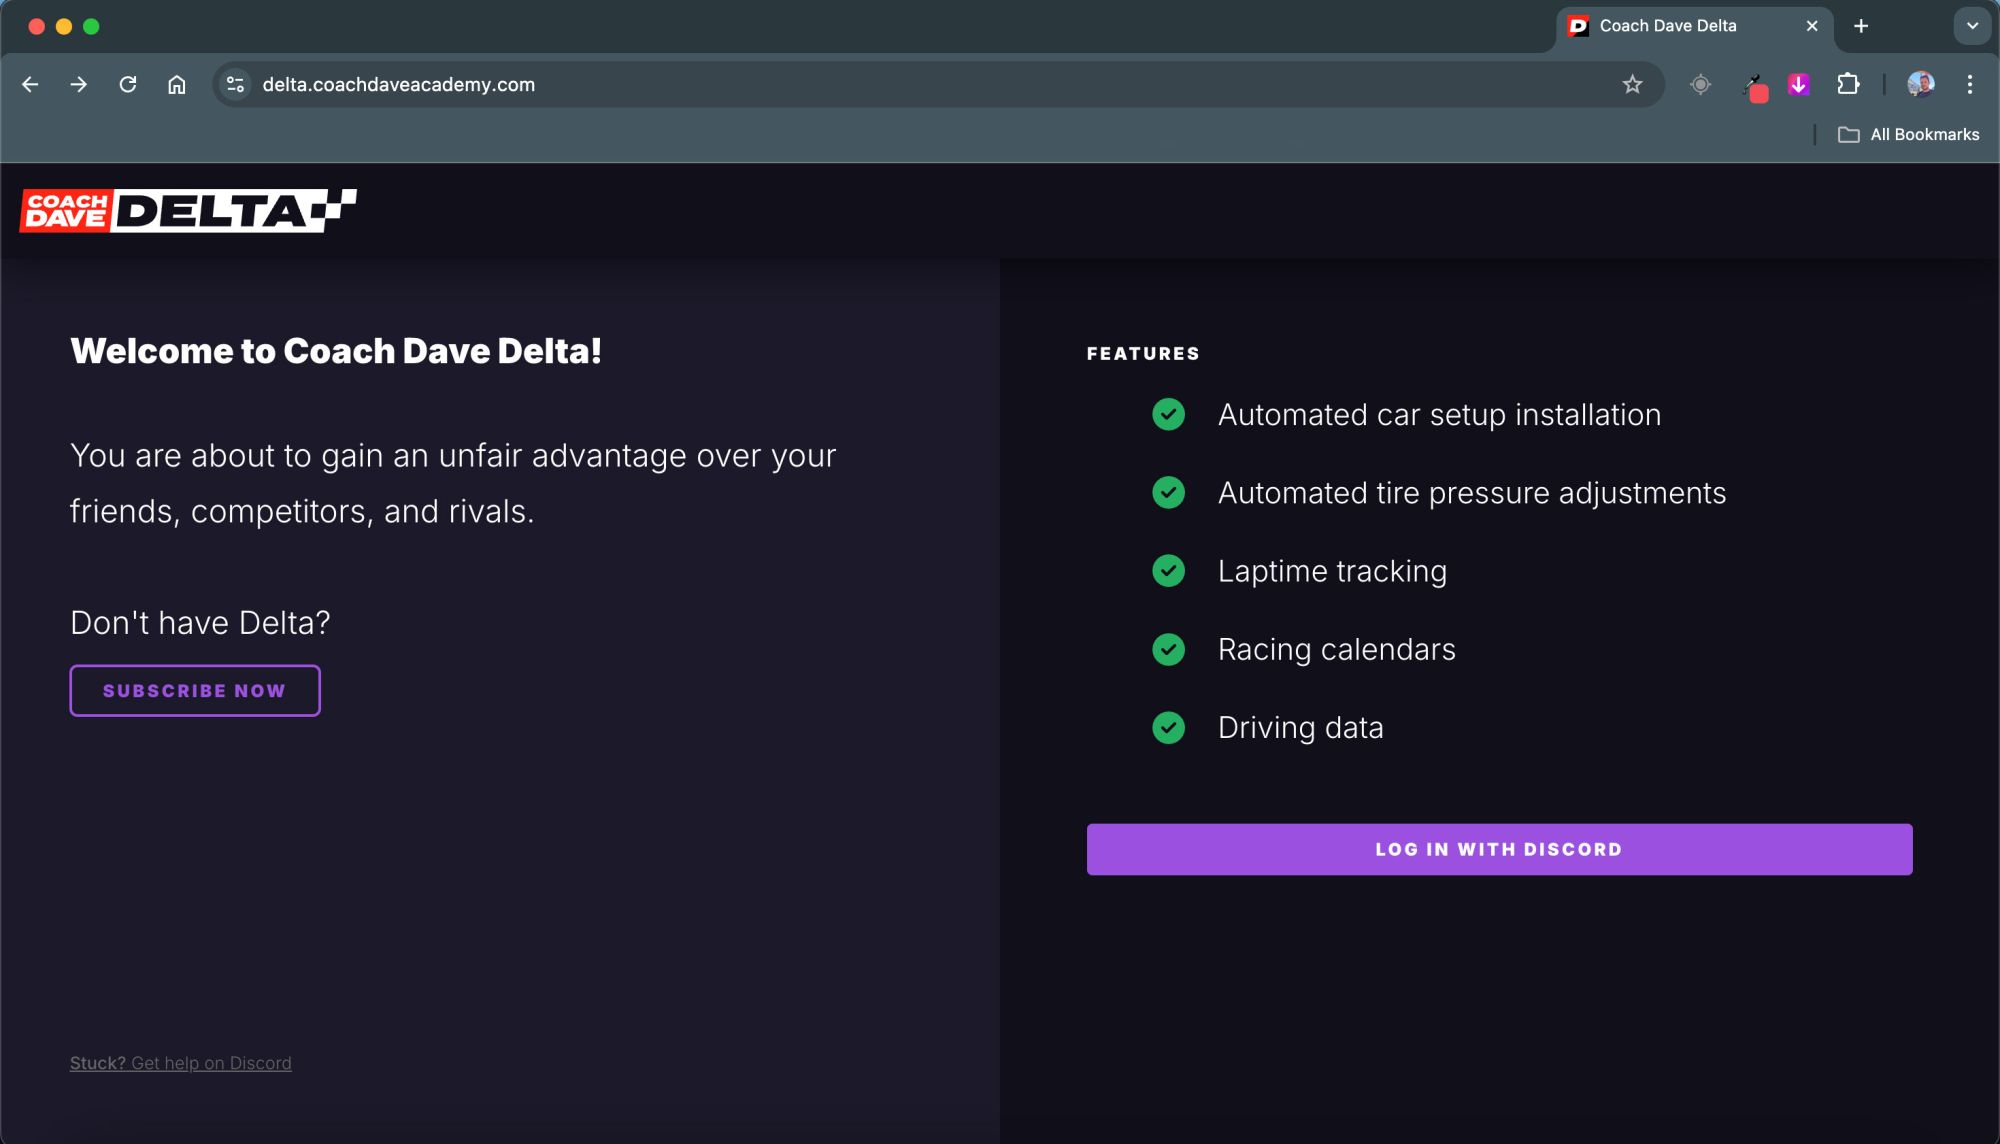Viewport: 2000px width, 1144px height.
Task: Go back using browser back arrow
Action: 30,85
